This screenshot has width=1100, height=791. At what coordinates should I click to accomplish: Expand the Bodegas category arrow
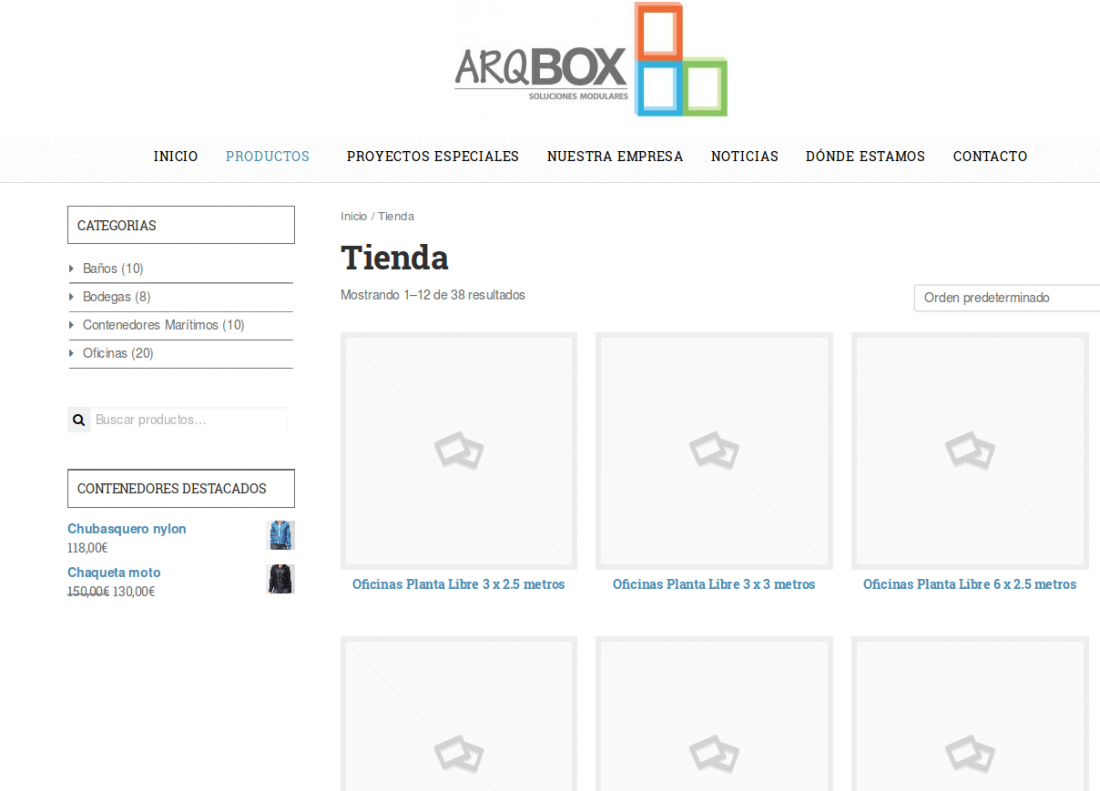click(x=72, y=297)
